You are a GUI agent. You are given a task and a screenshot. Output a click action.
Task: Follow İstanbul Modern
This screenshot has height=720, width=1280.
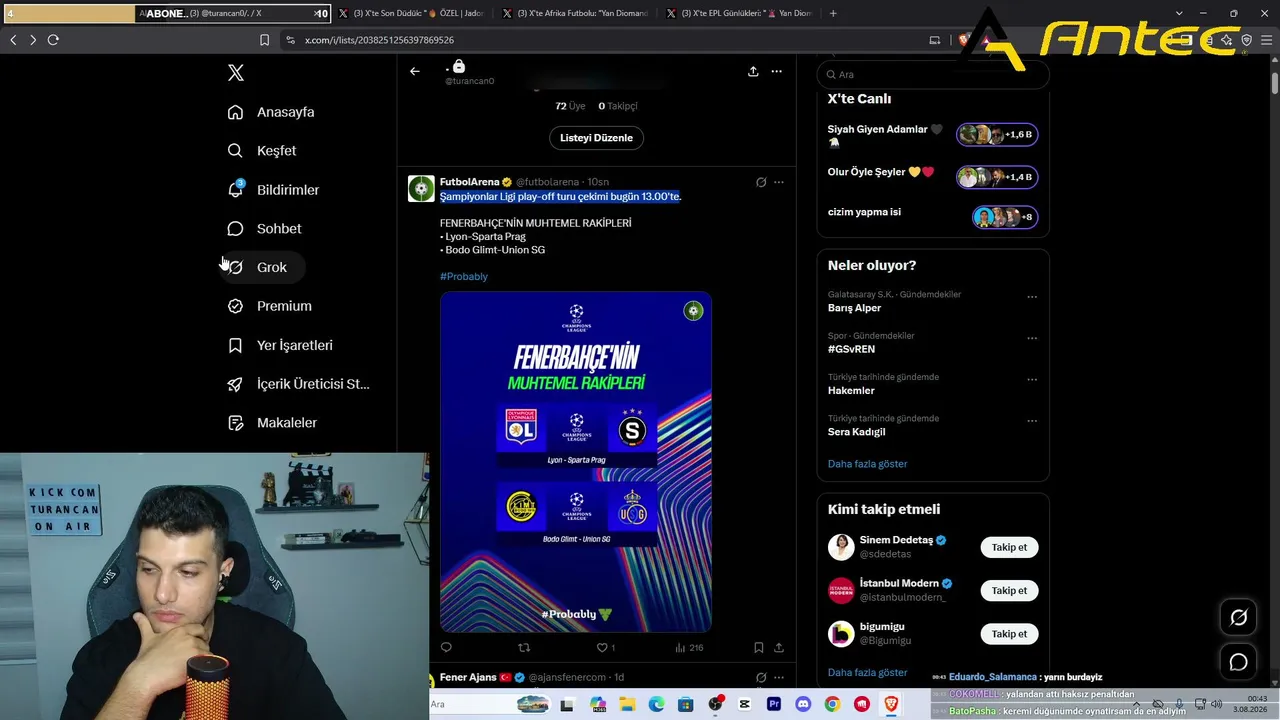pyautogui.click(x=1009, y=590)
